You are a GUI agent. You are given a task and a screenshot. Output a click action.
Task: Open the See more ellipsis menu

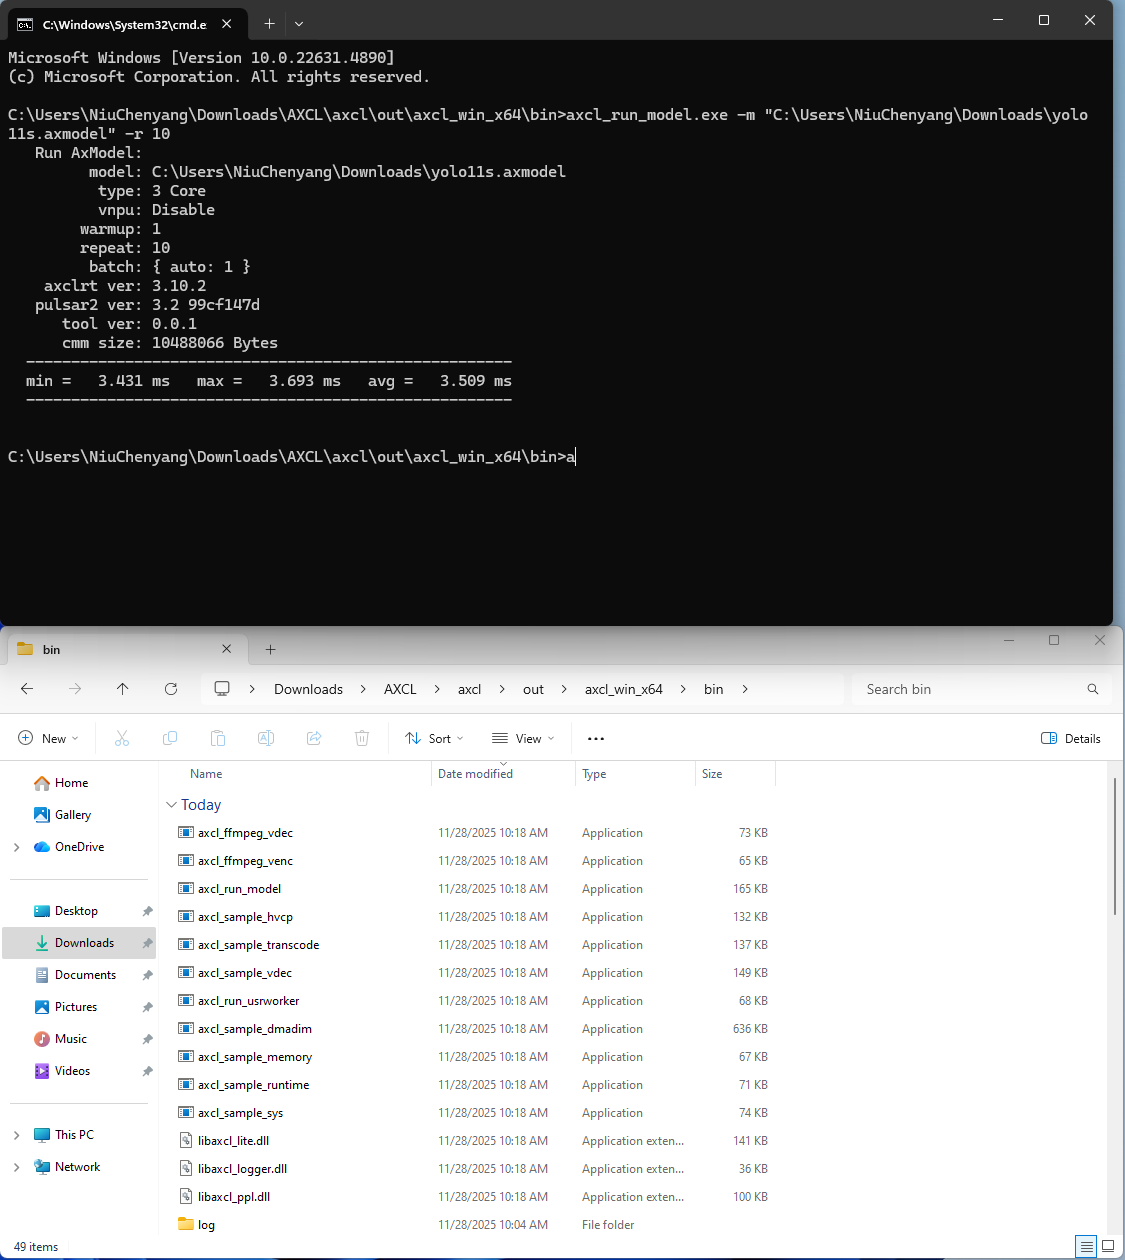coord(596,739)
